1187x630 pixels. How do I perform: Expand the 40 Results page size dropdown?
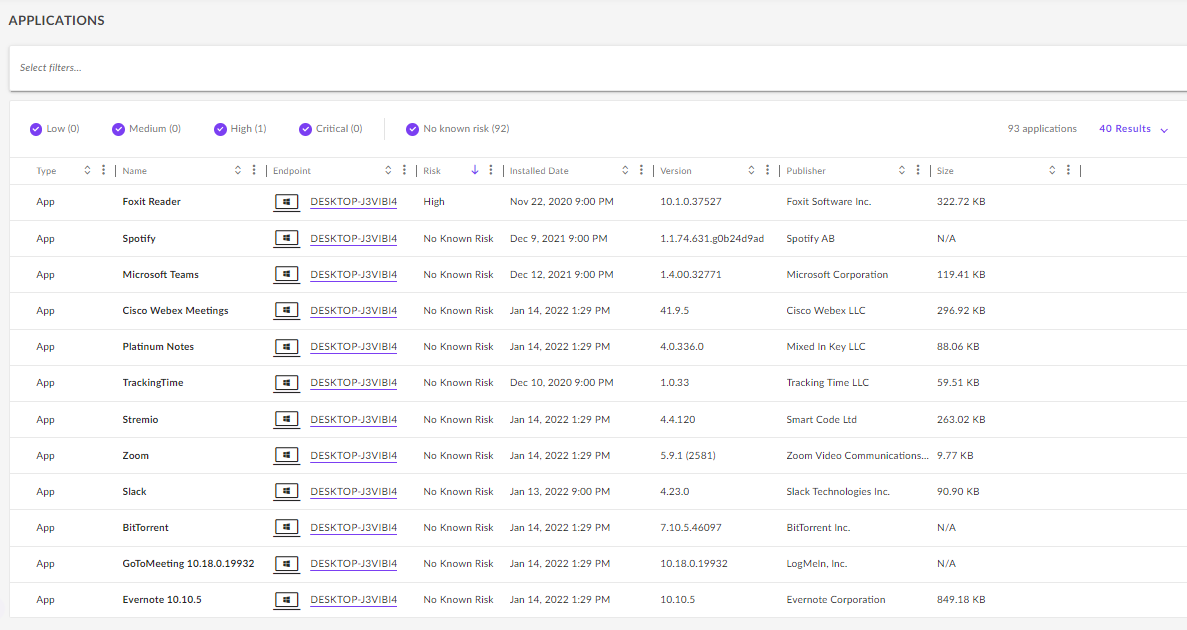point(1133,129)
